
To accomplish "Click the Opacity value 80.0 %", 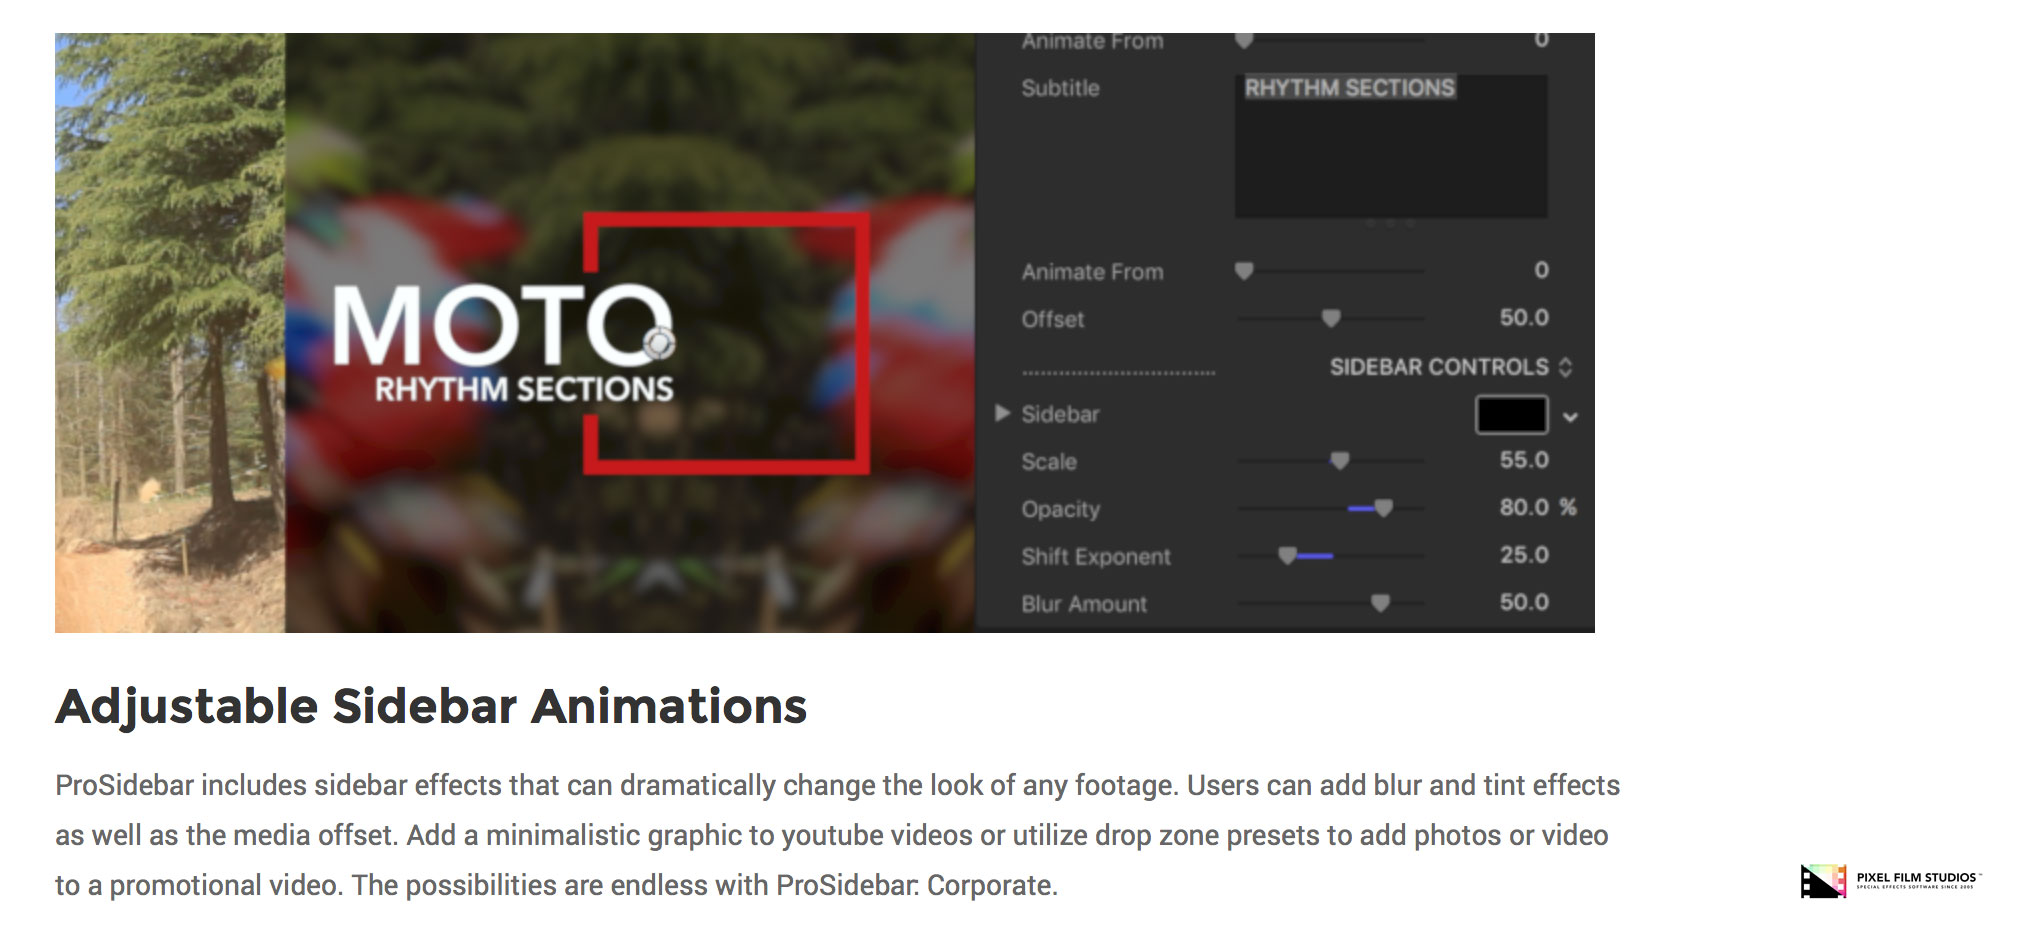I will (x=1537, y=507).
